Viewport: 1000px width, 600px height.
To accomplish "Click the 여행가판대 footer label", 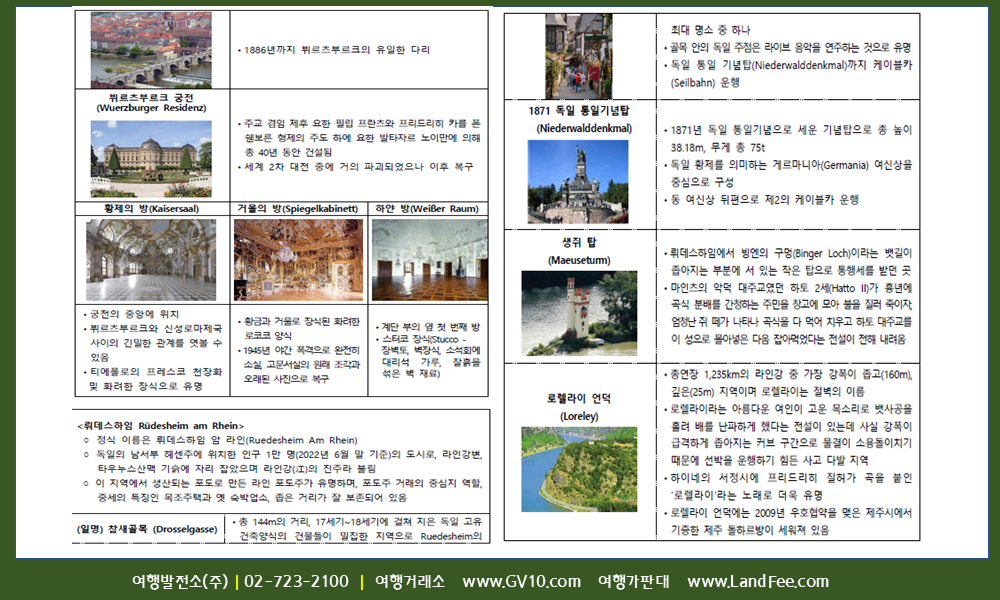I will coord(633,582).
